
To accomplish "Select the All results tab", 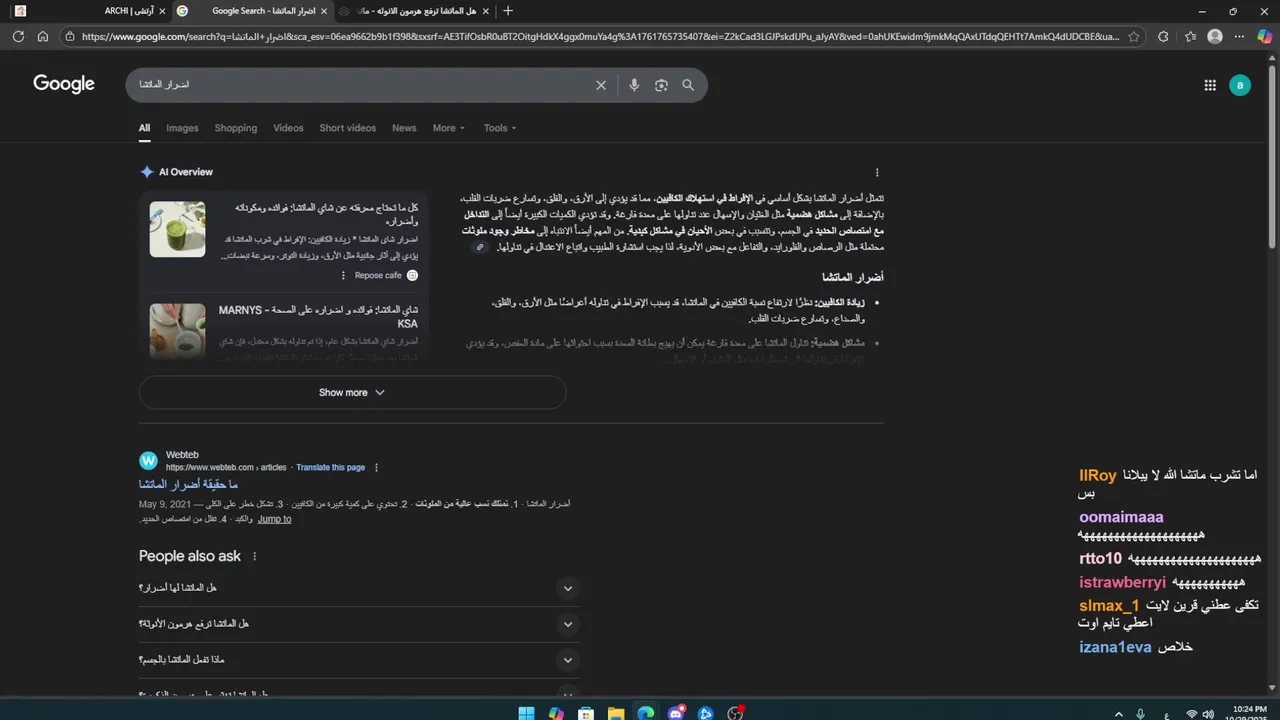I will pos(144,128).
